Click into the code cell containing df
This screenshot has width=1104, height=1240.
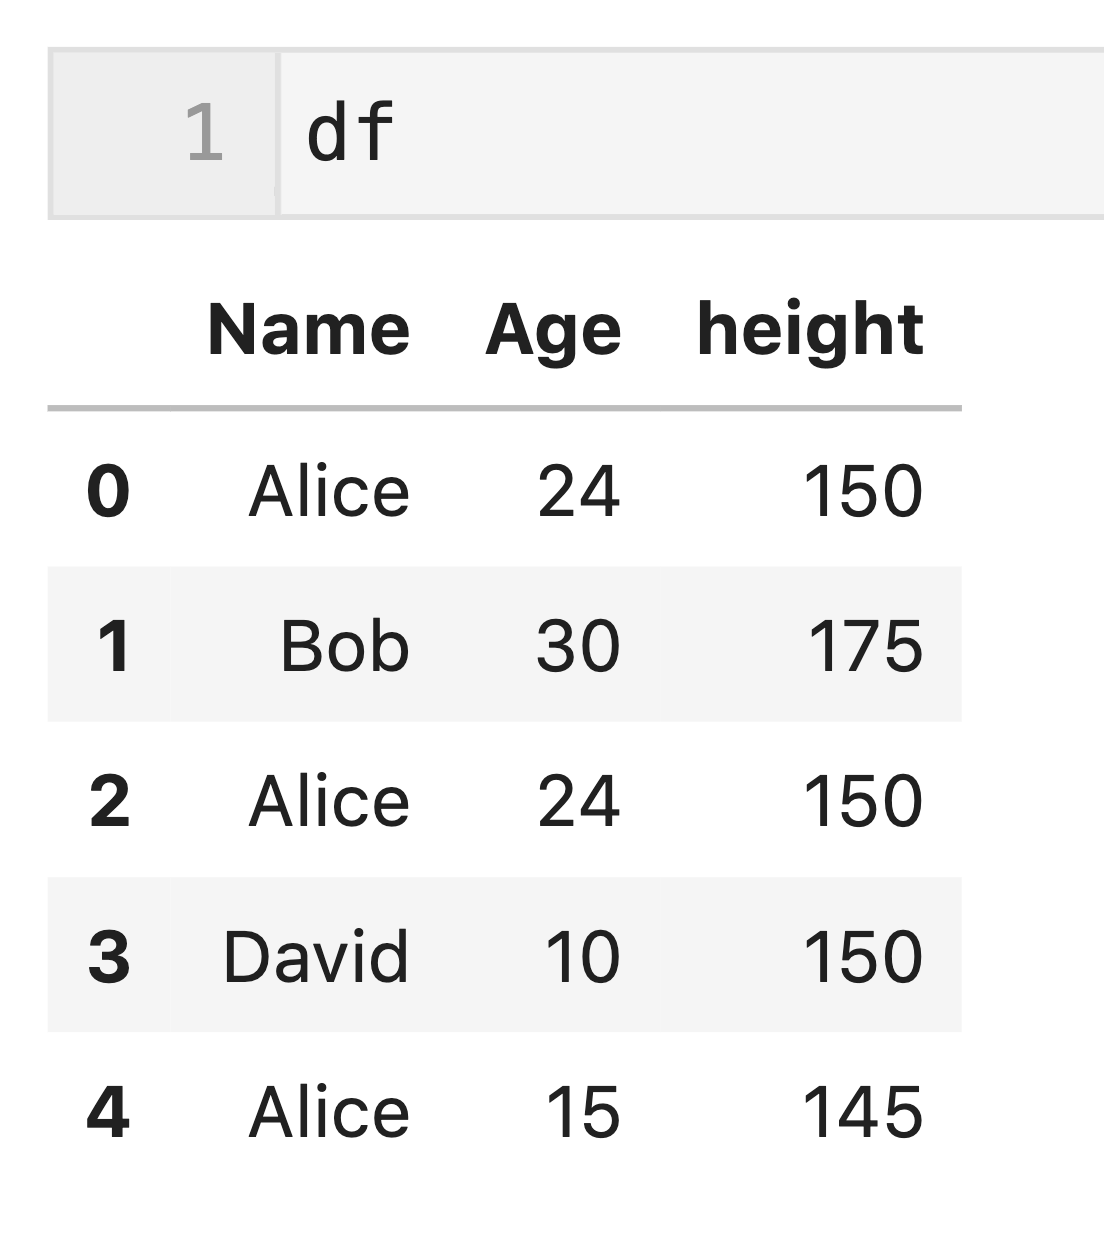pos(690,133)
